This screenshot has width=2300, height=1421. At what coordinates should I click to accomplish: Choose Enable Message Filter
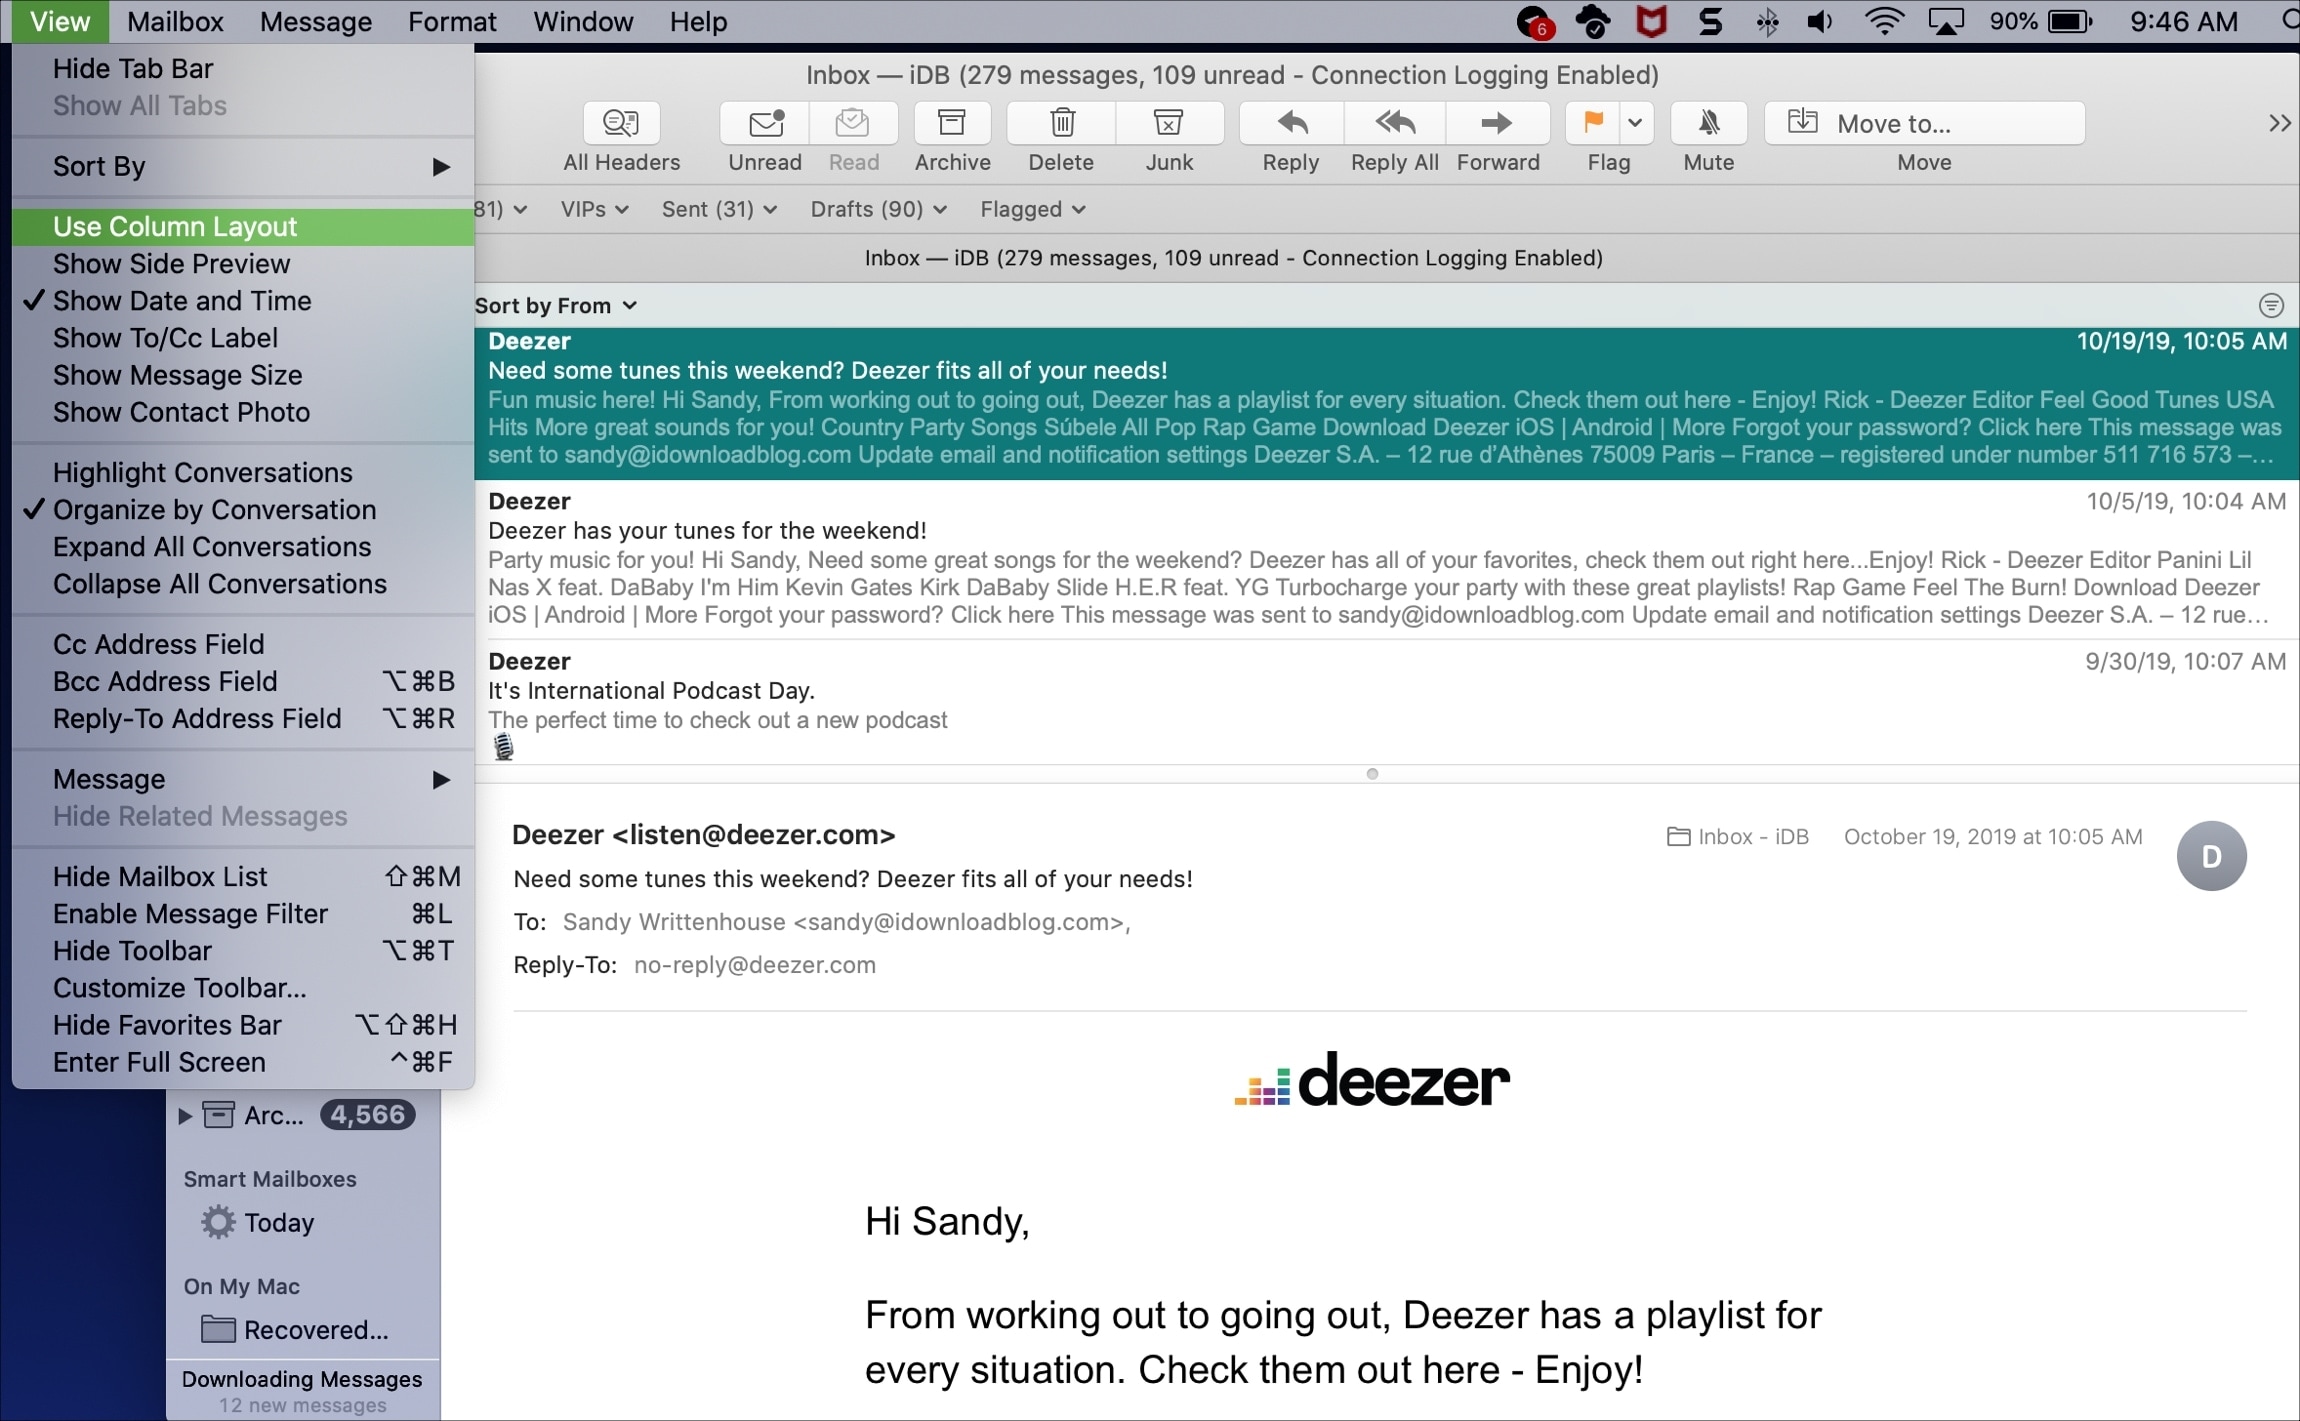[x=243, y=914]
